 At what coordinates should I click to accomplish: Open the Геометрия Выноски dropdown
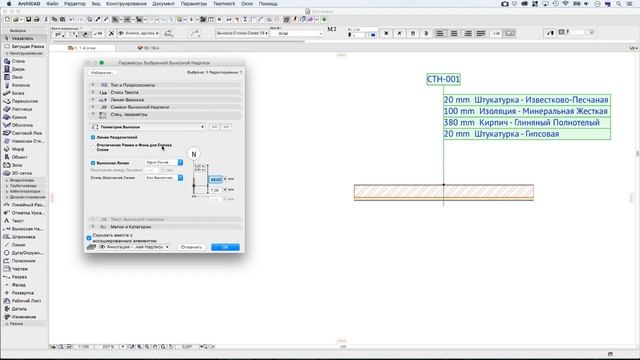coord(147,127)
